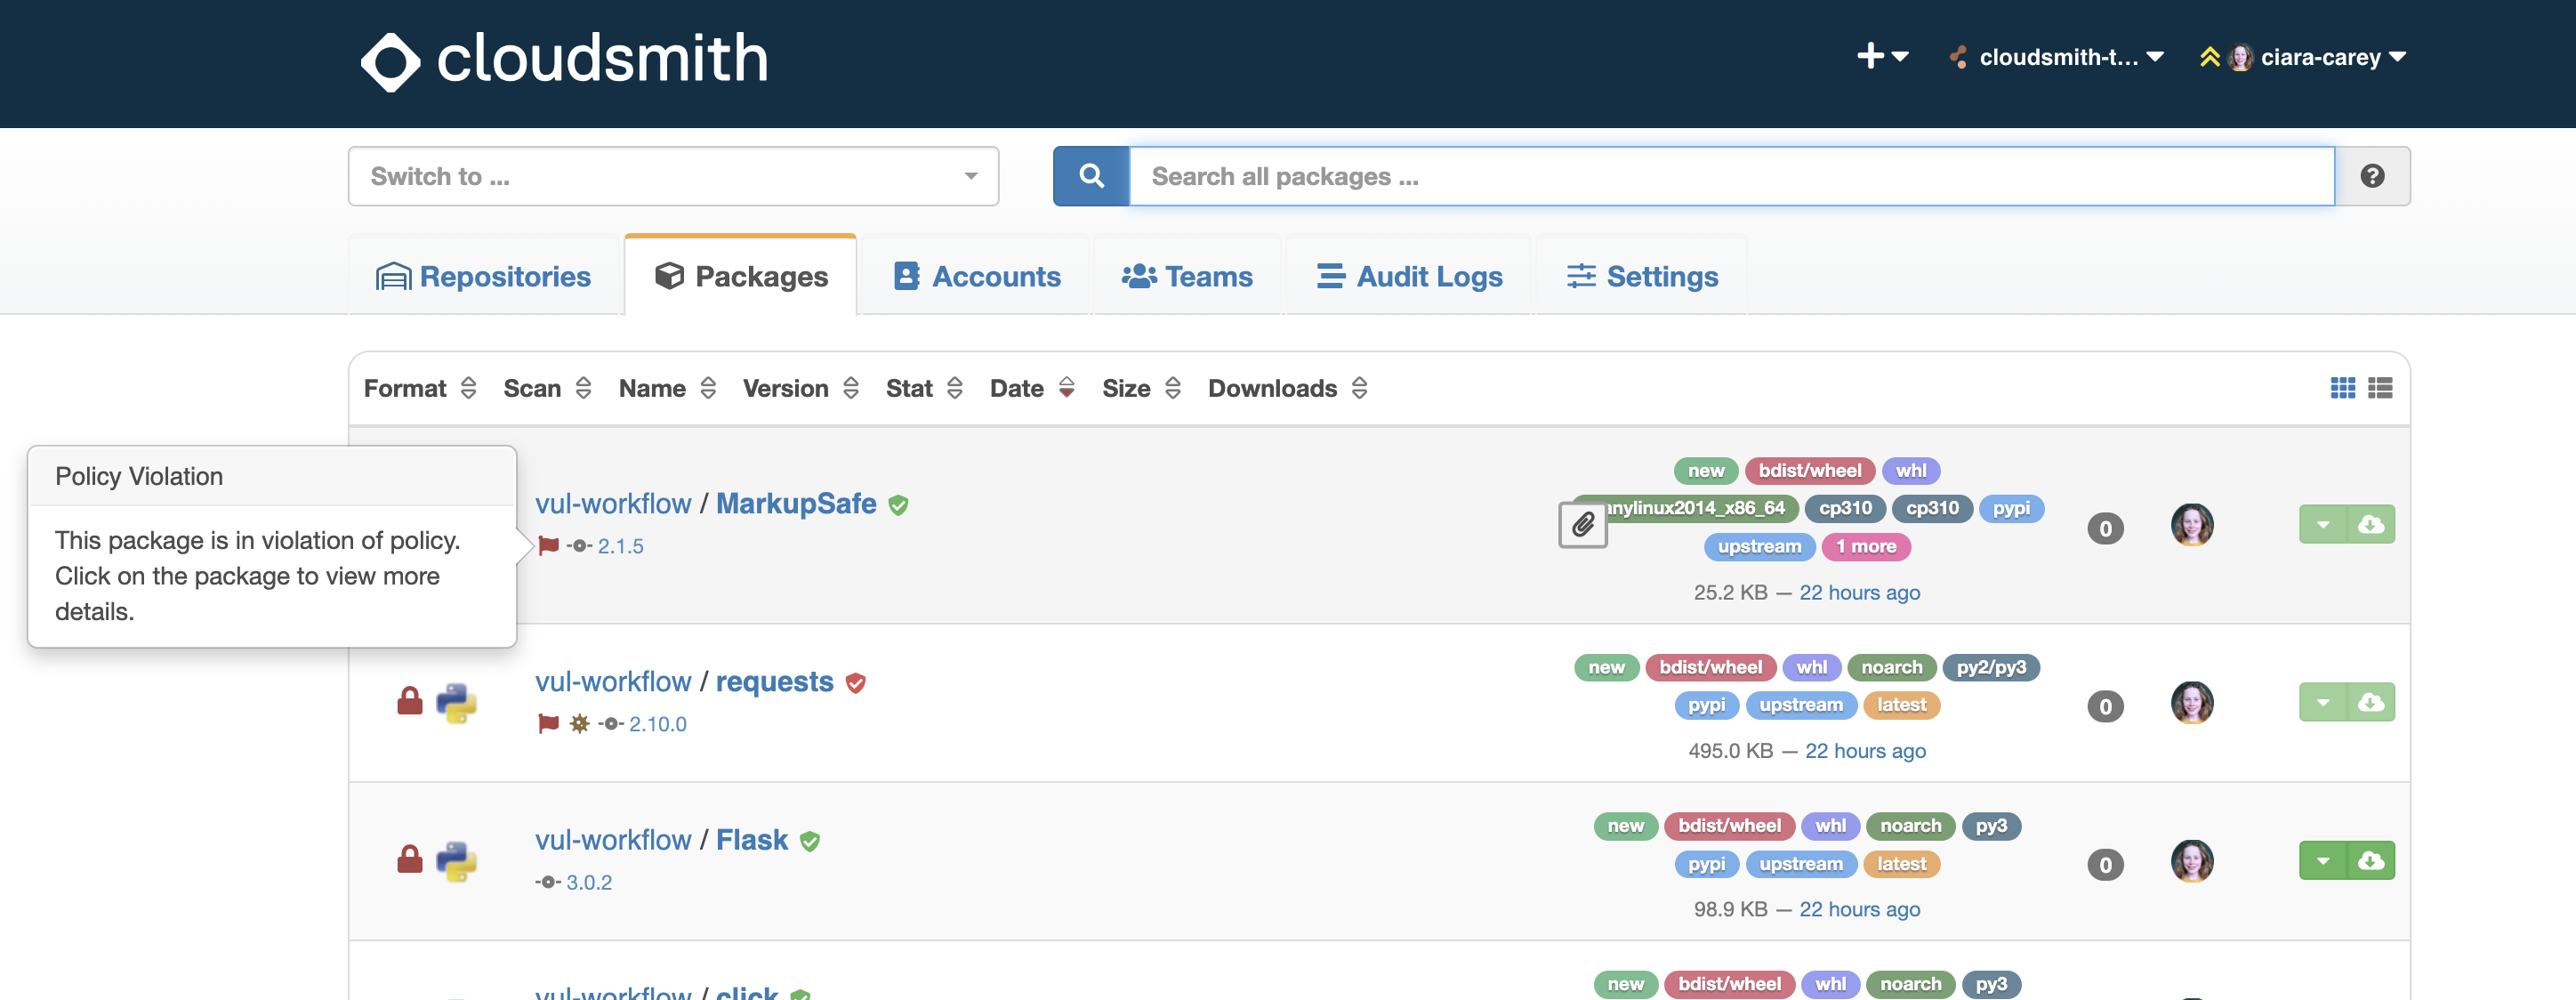Click the download count badge for requests
2576x1000 pixels.
click(2105, 706)
